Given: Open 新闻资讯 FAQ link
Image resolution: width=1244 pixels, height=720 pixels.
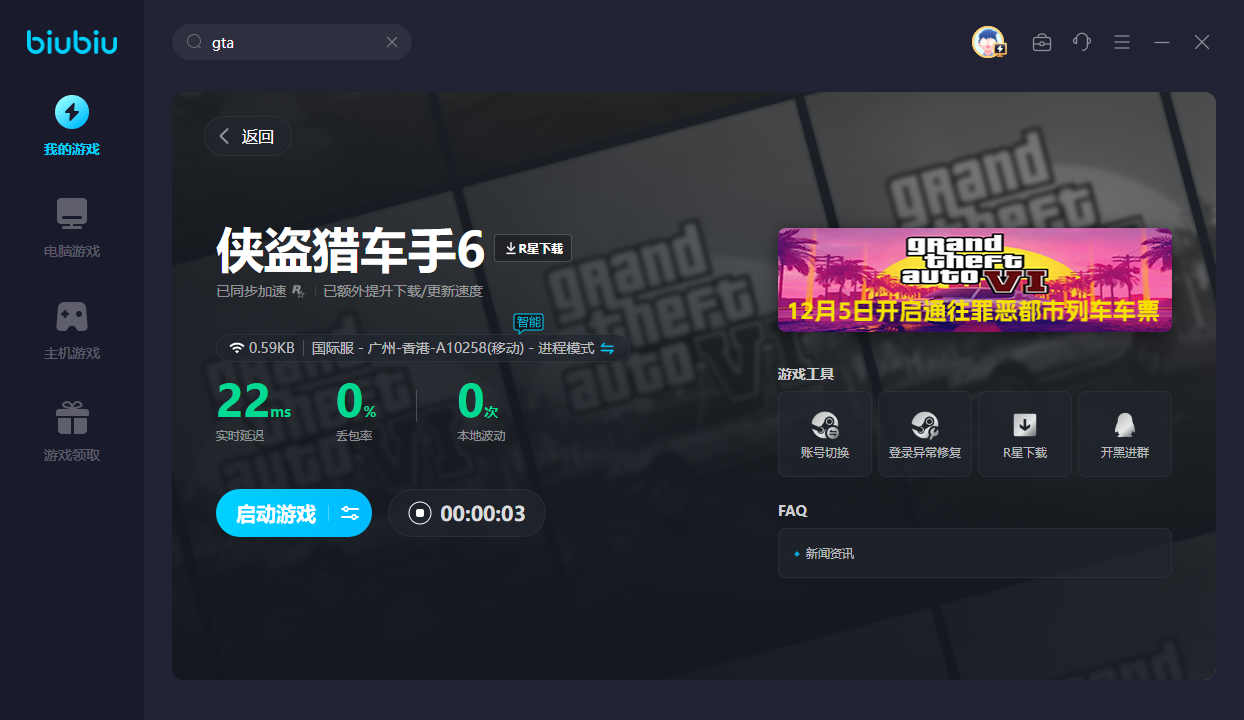Looking at the screenshot, I should 829,553.
